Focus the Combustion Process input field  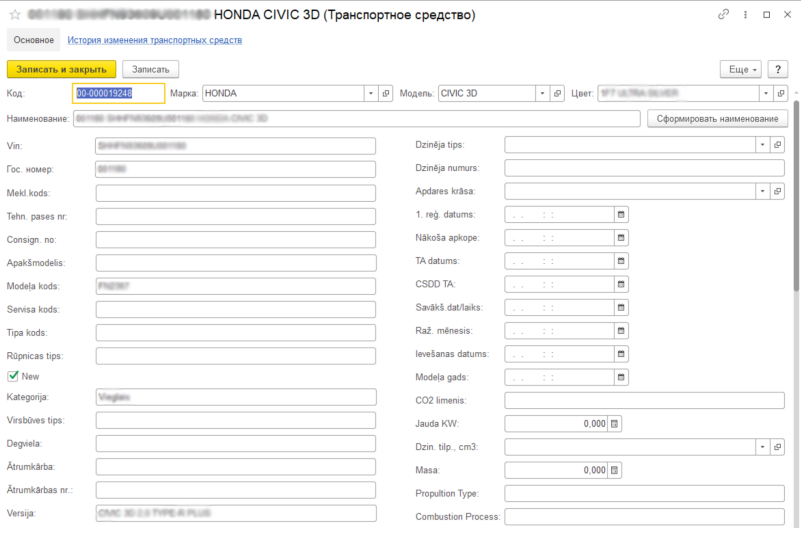[x=645, y=516]
